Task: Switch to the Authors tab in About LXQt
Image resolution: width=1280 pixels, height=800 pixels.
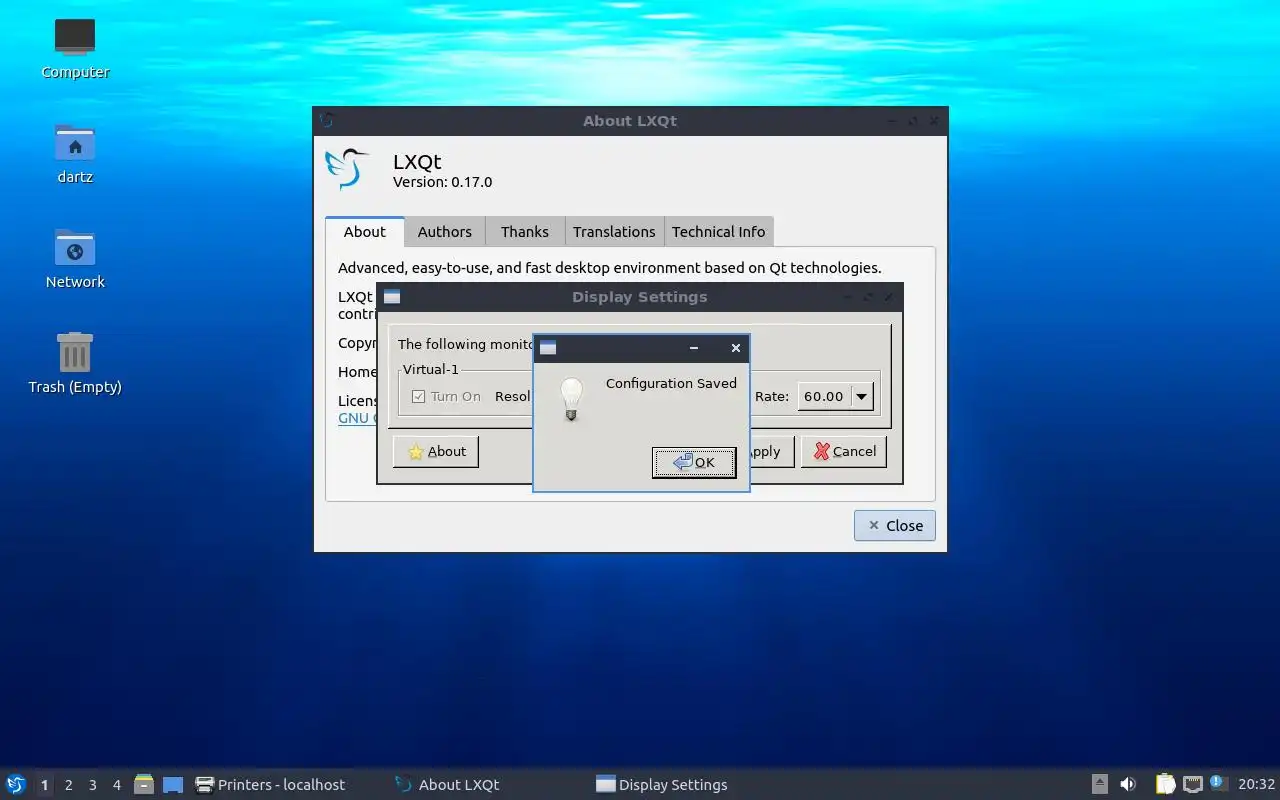Action: coord(444,231)
